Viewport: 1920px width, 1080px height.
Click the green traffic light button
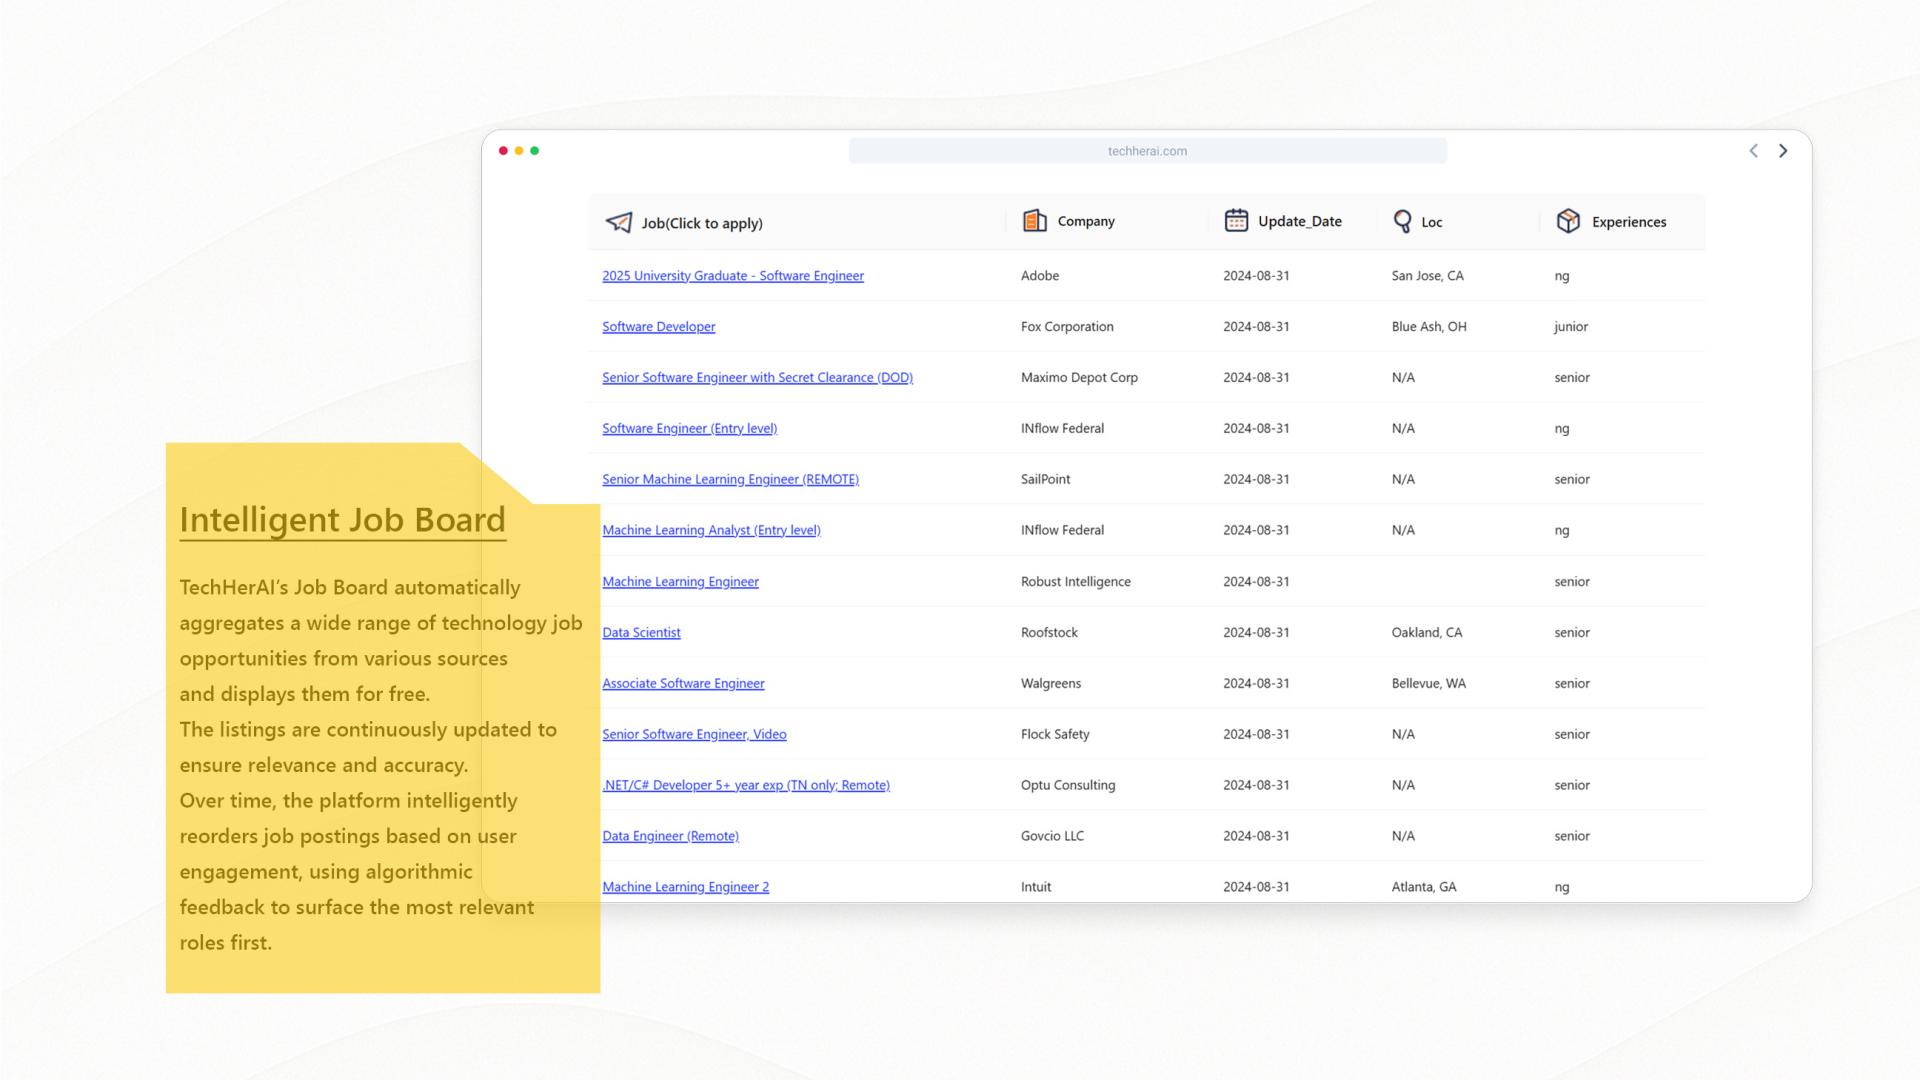(x=535, y=150)
